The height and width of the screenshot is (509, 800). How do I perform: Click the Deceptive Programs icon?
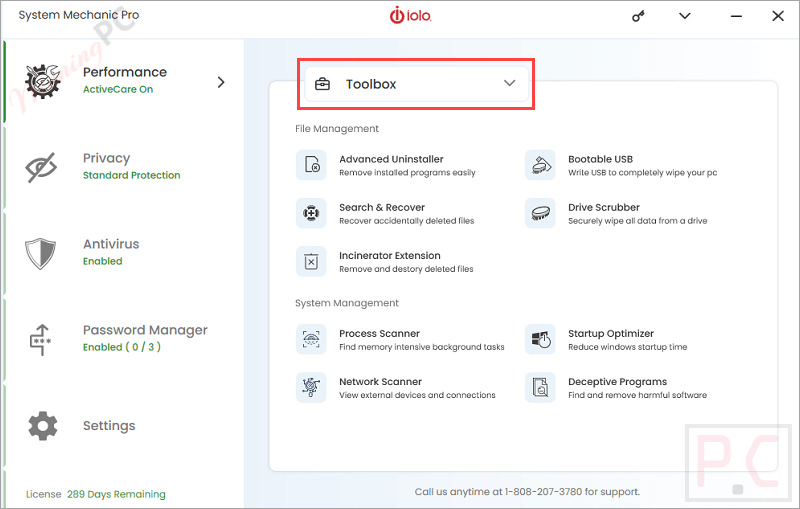540,387
